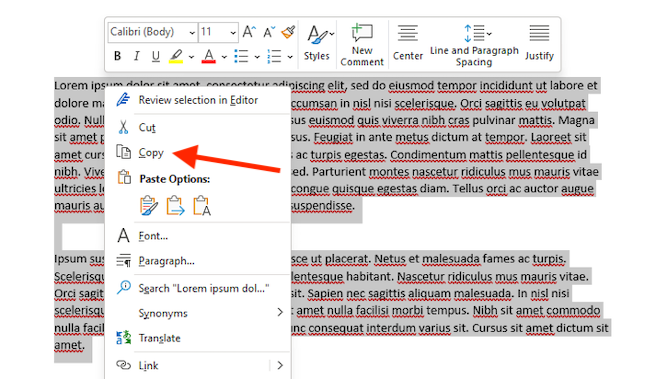Open the Font... dialog entry
The width and height of the screenshot is (650, 379).
coord(198,236)
